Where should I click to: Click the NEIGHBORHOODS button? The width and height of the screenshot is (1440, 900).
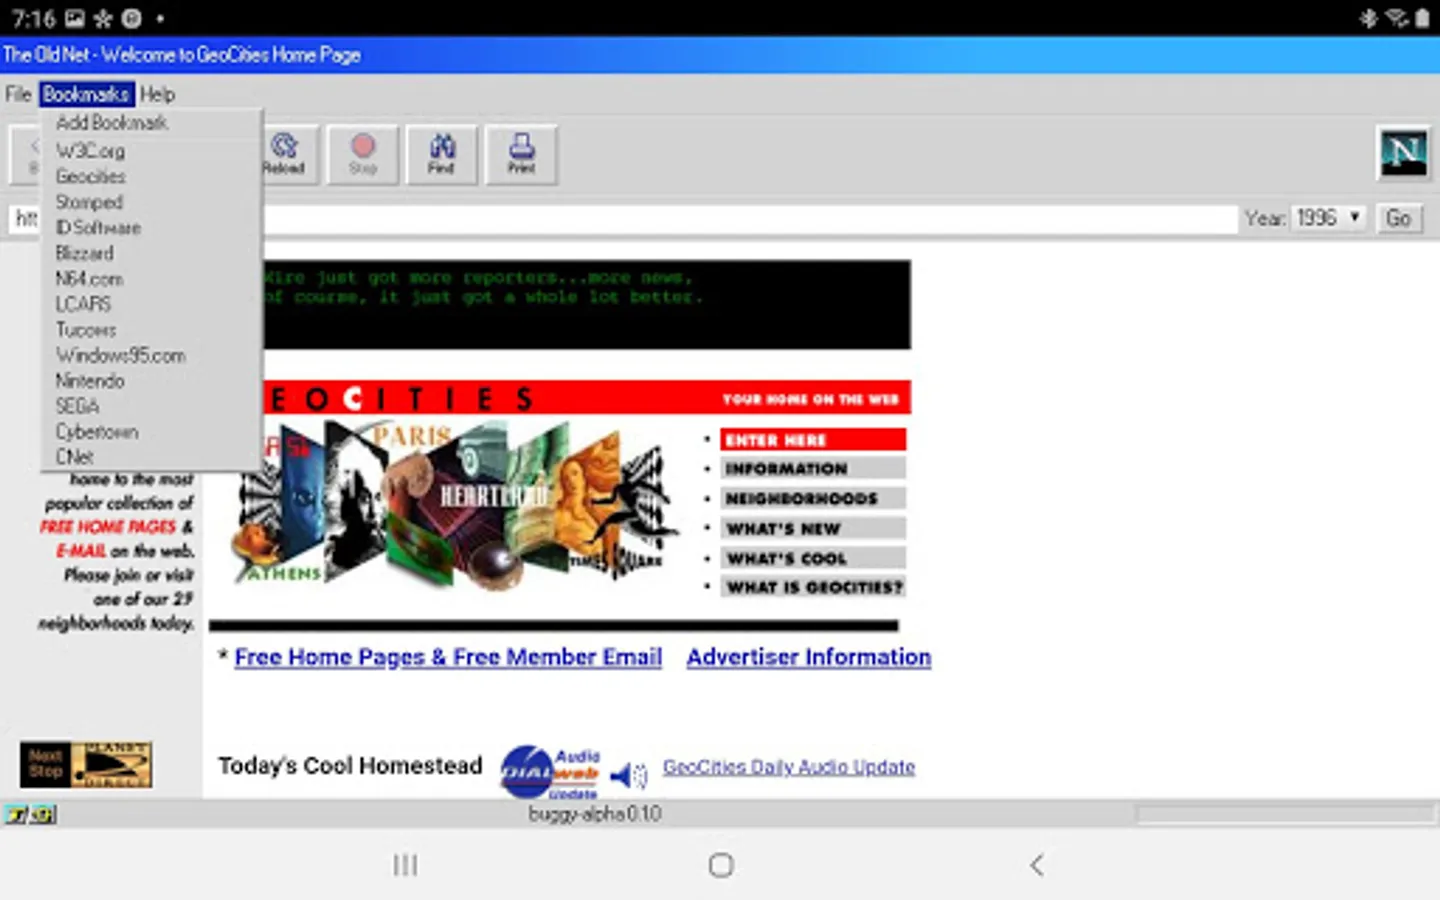(x=813, y=498)
